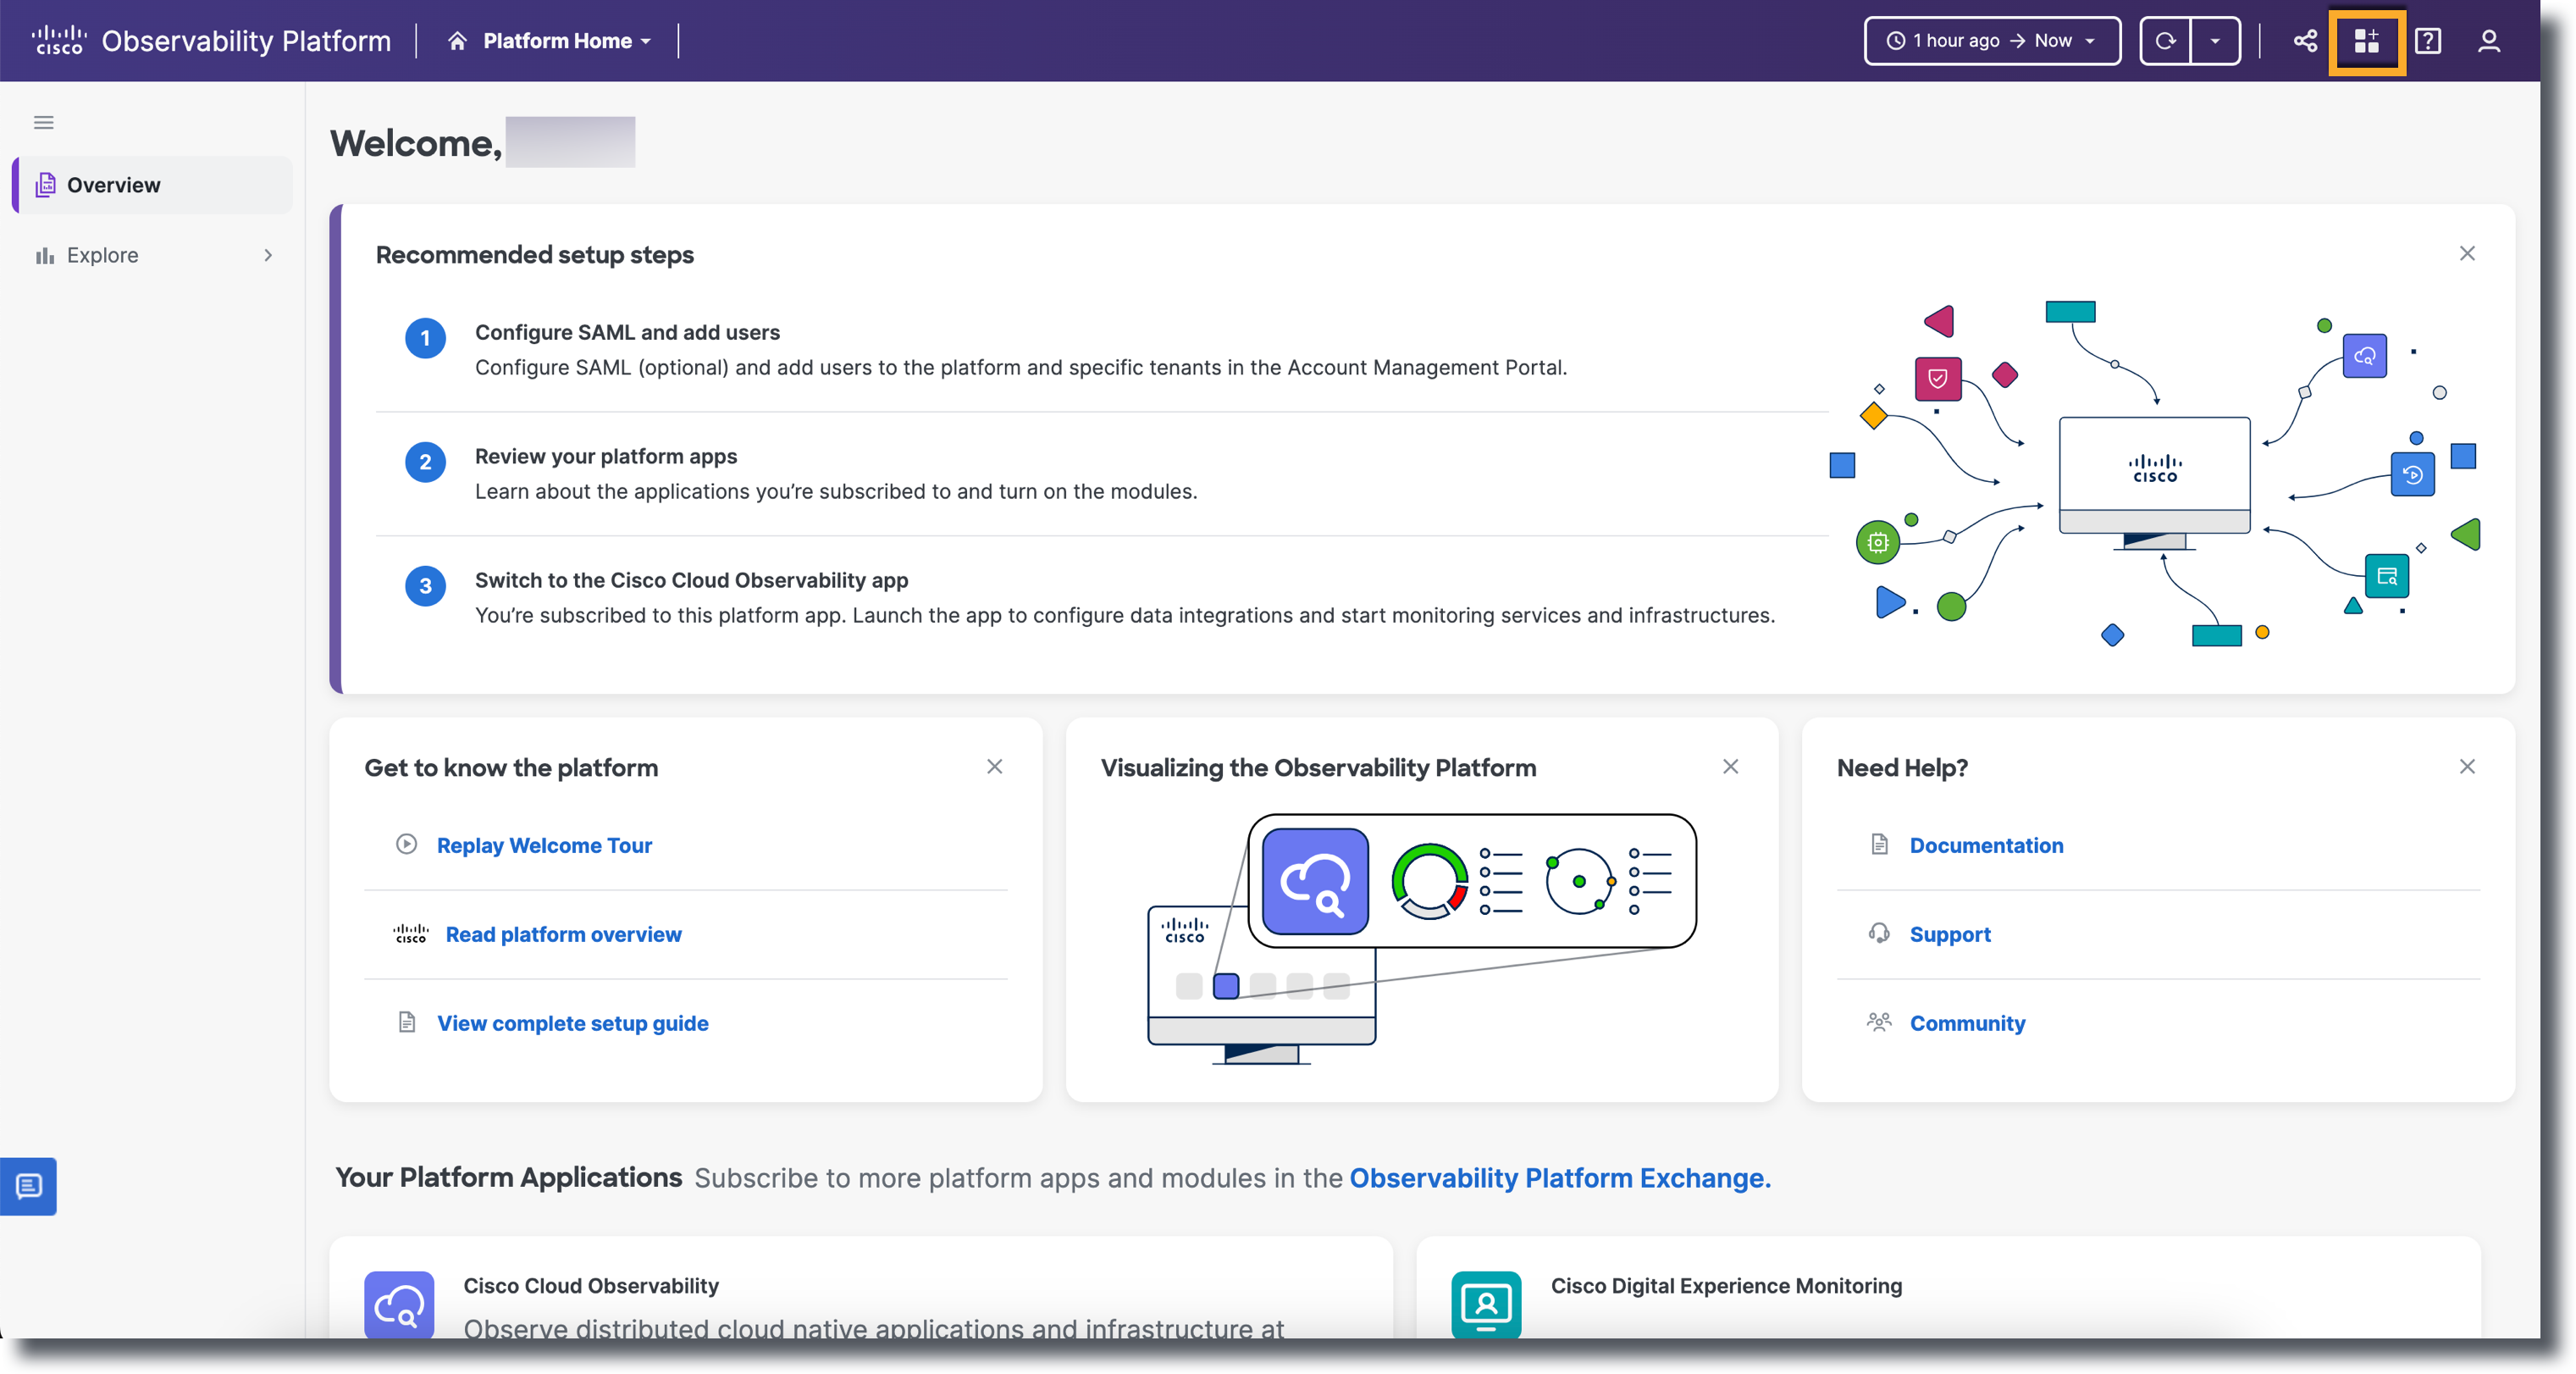This screenshot has width=2576, height=1374.
Task: Open Read platform overview link
Action: tap(564, 934)
